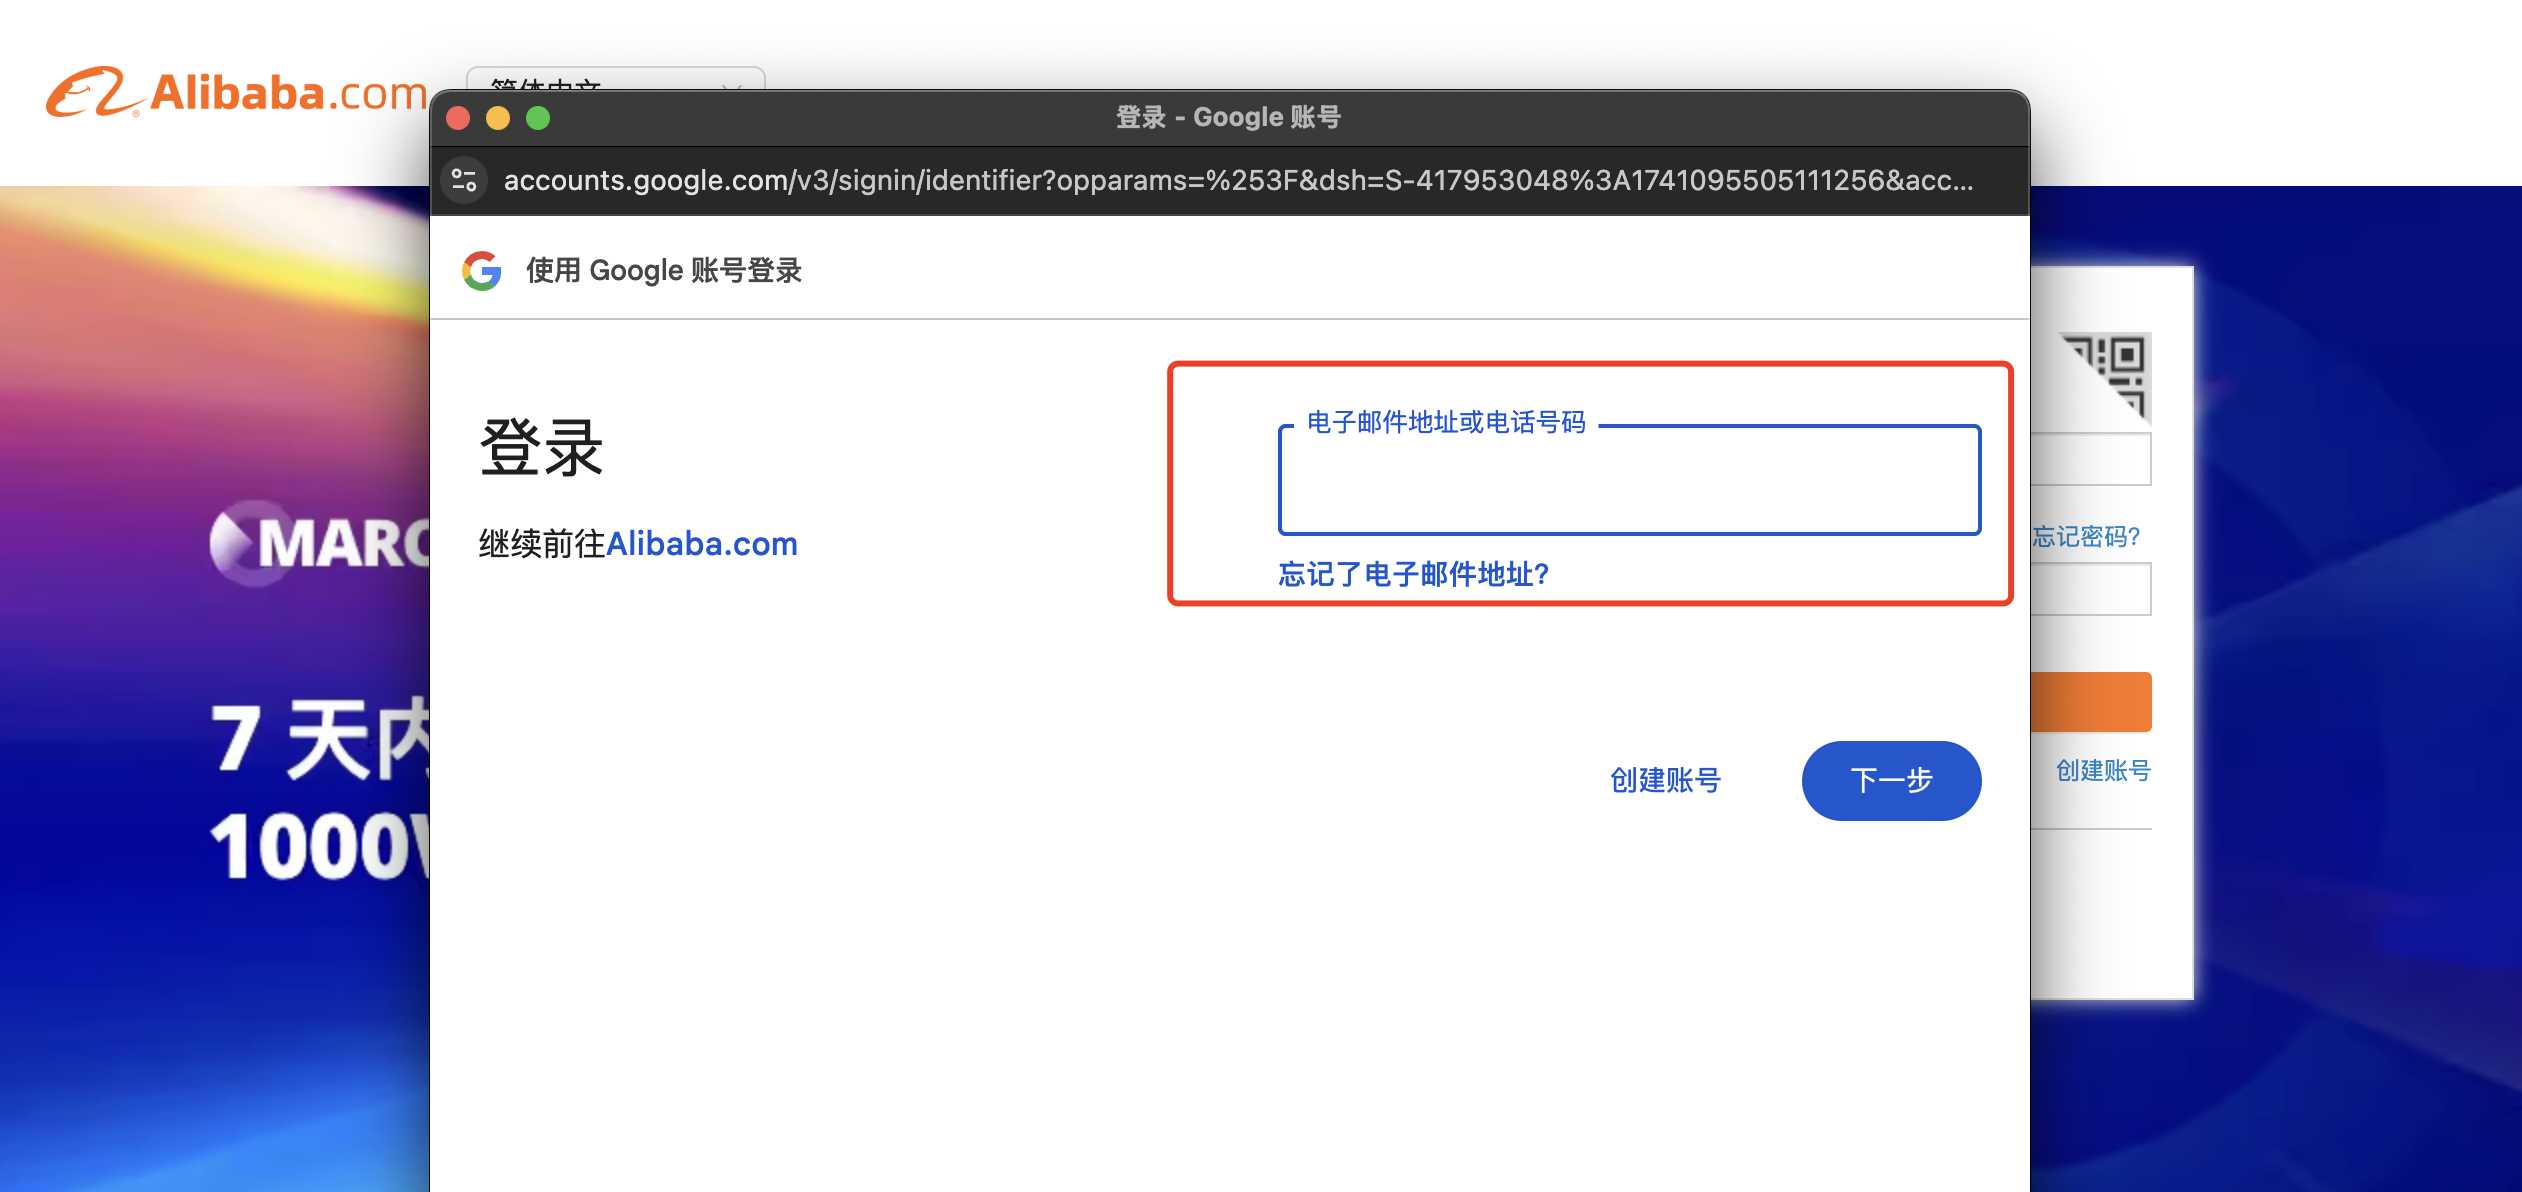Click the Alibaba account input field below QR code
The image size is (2522, 1192).
(2092, 460)
